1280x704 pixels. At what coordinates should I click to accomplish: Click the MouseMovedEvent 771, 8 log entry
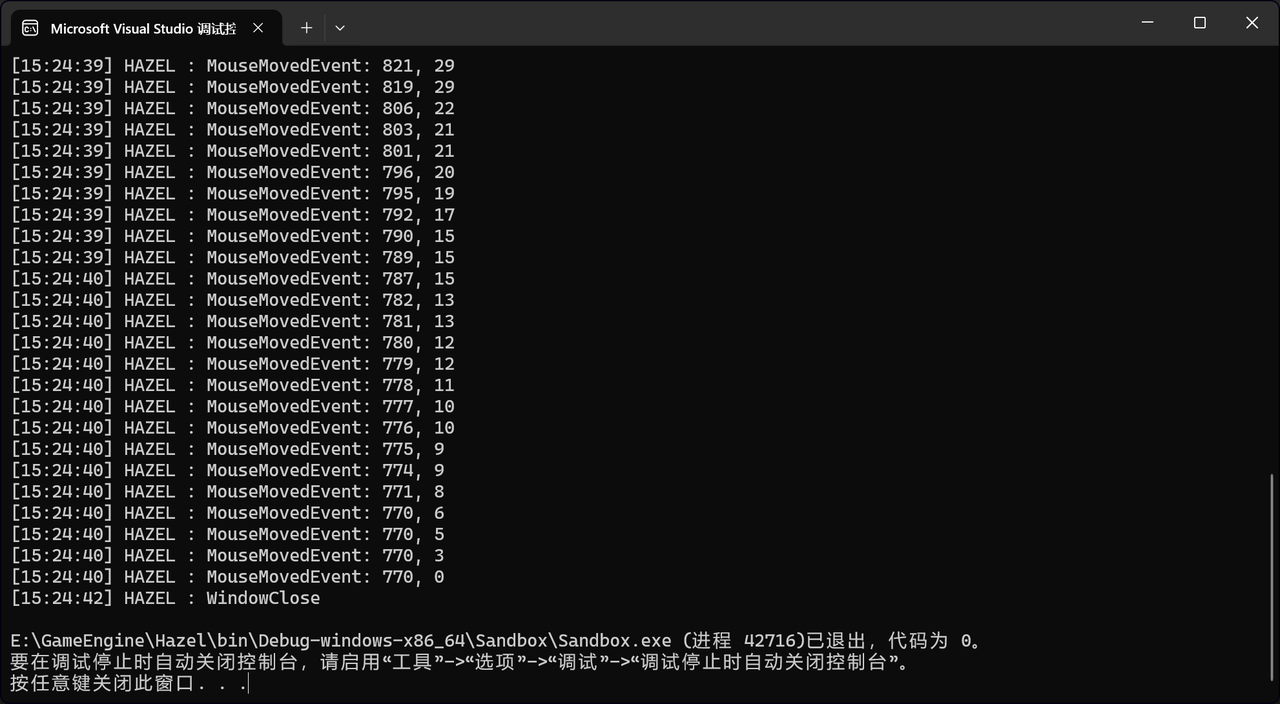click(227, 492)
